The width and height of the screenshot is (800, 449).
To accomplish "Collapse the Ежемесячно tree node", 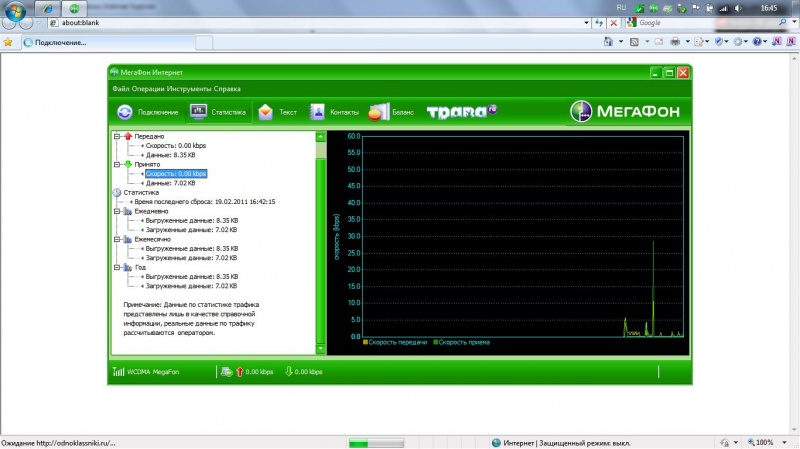I will 117,239.
